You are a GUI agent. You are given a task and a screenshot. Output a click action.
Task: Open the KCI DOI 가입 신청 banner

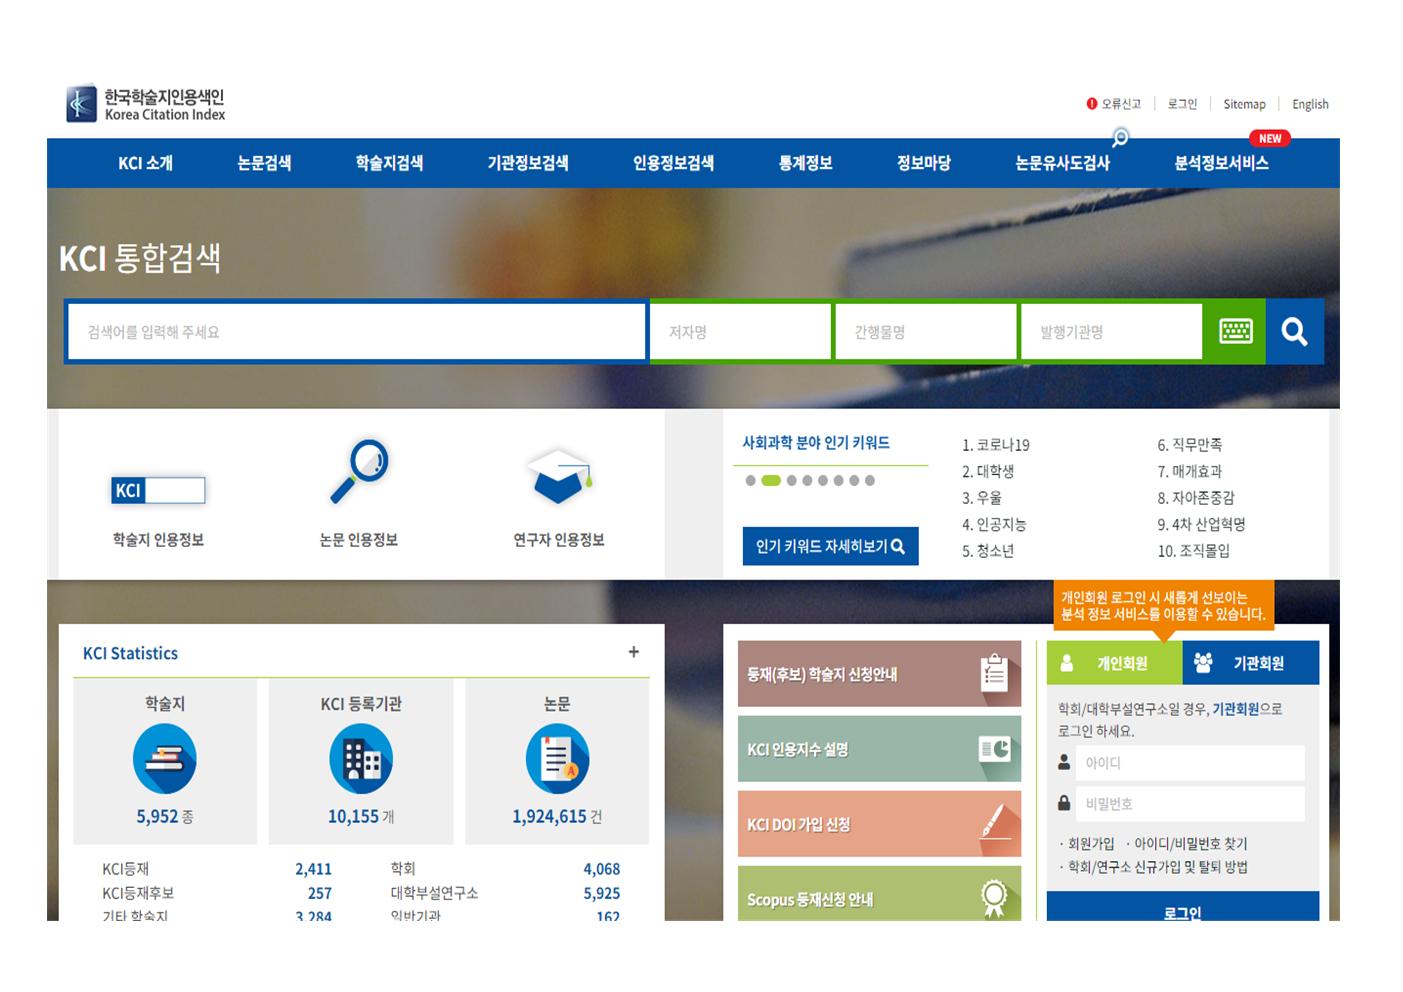[x=879, y=824]
